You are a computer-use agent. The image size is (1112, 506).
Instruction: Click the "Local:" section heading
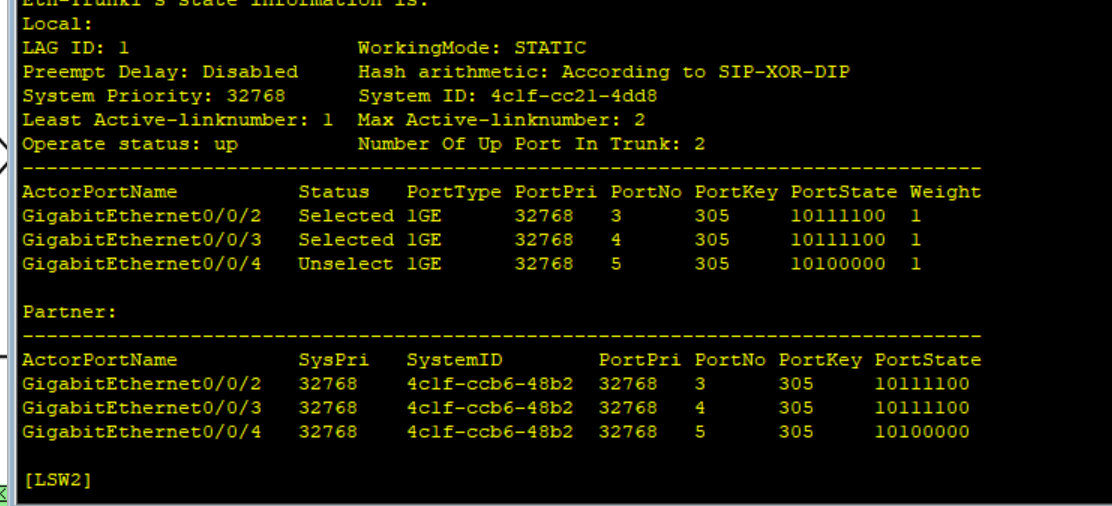click(57, 24)
